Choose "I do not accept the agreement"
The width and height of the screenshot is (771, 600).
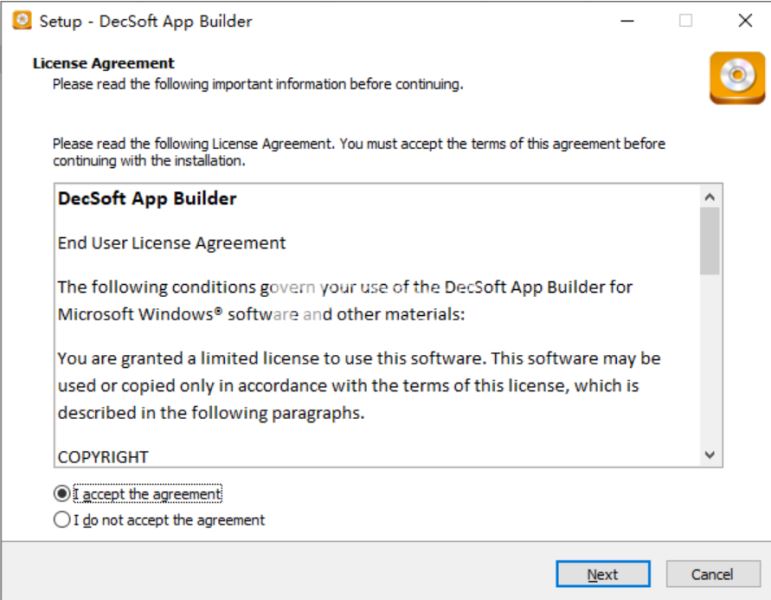pos(63,520)
